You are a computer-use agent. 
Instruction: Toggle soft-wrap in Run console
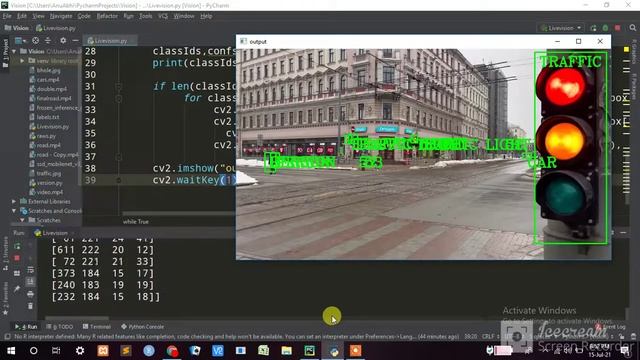point(31,270)
